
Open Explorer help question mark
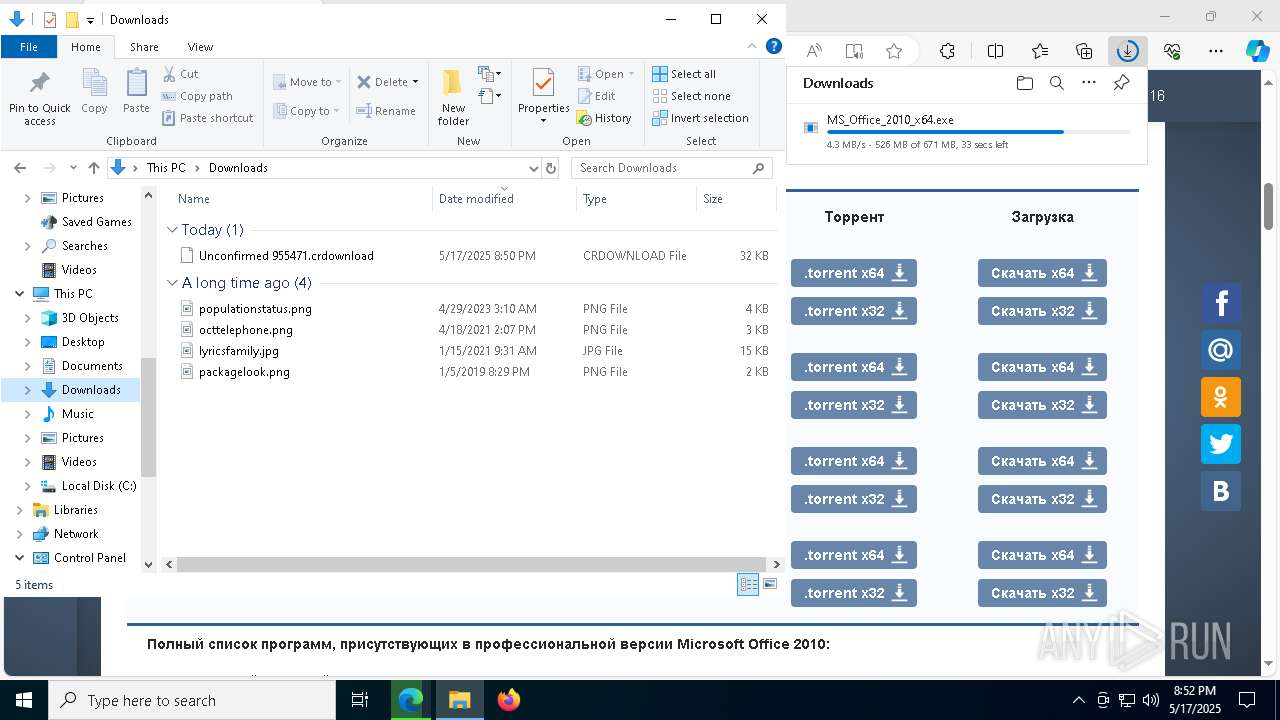point(773,46)
